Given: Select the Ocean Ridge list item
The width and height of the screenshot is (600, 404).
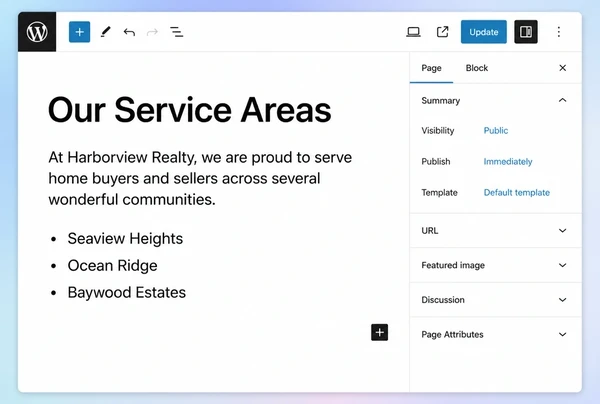Looking at the screenshot, I should pyautogui.click(x=112, y=266).
